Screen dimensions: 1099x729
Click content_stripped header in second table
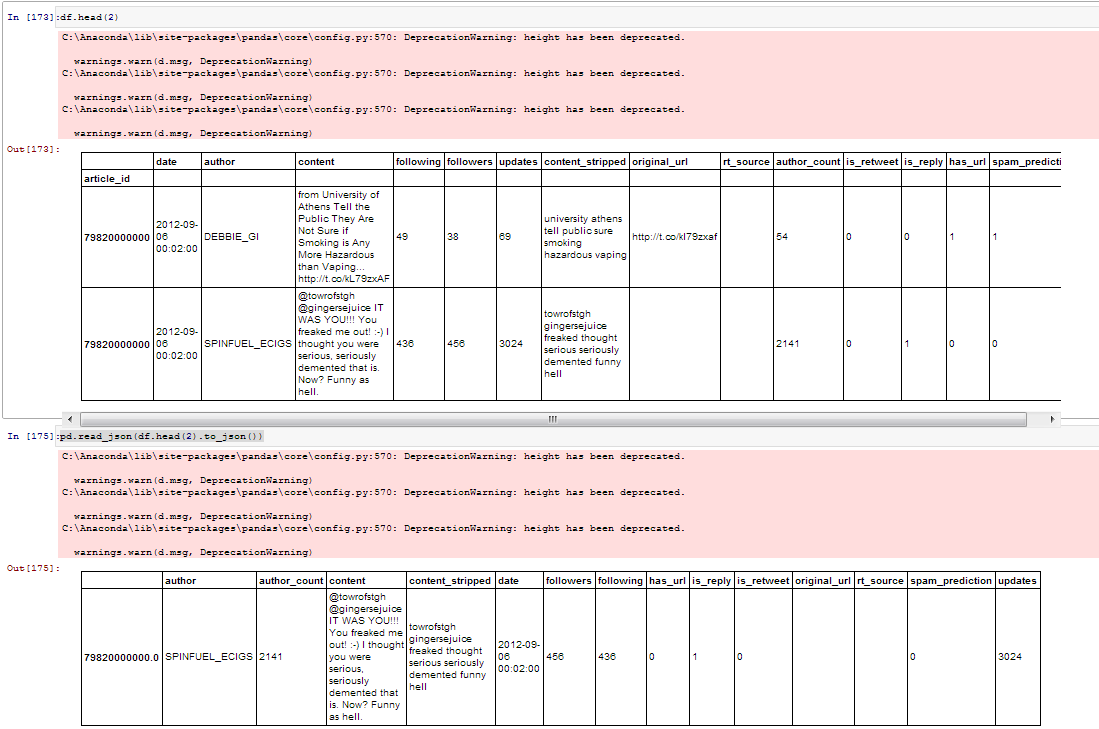click(x=451, y=580)
